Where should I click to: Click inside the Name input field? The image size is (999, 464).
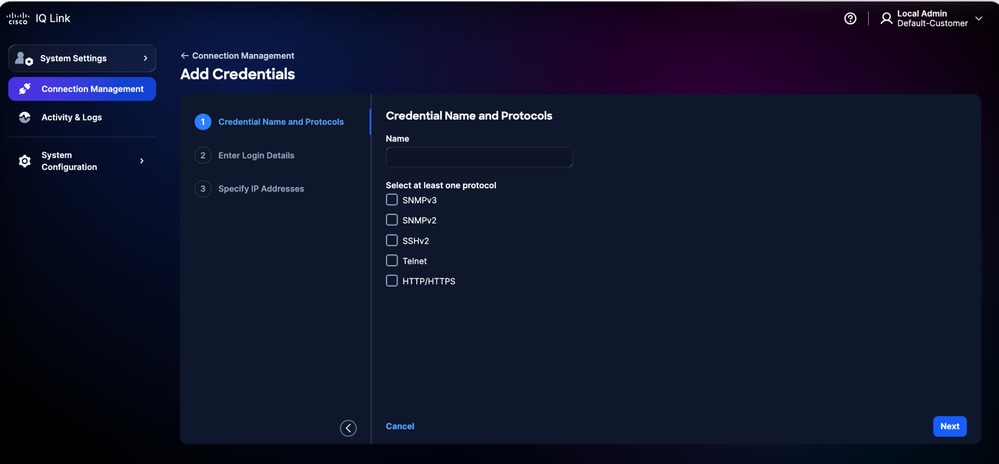click(x=479, y=157)
